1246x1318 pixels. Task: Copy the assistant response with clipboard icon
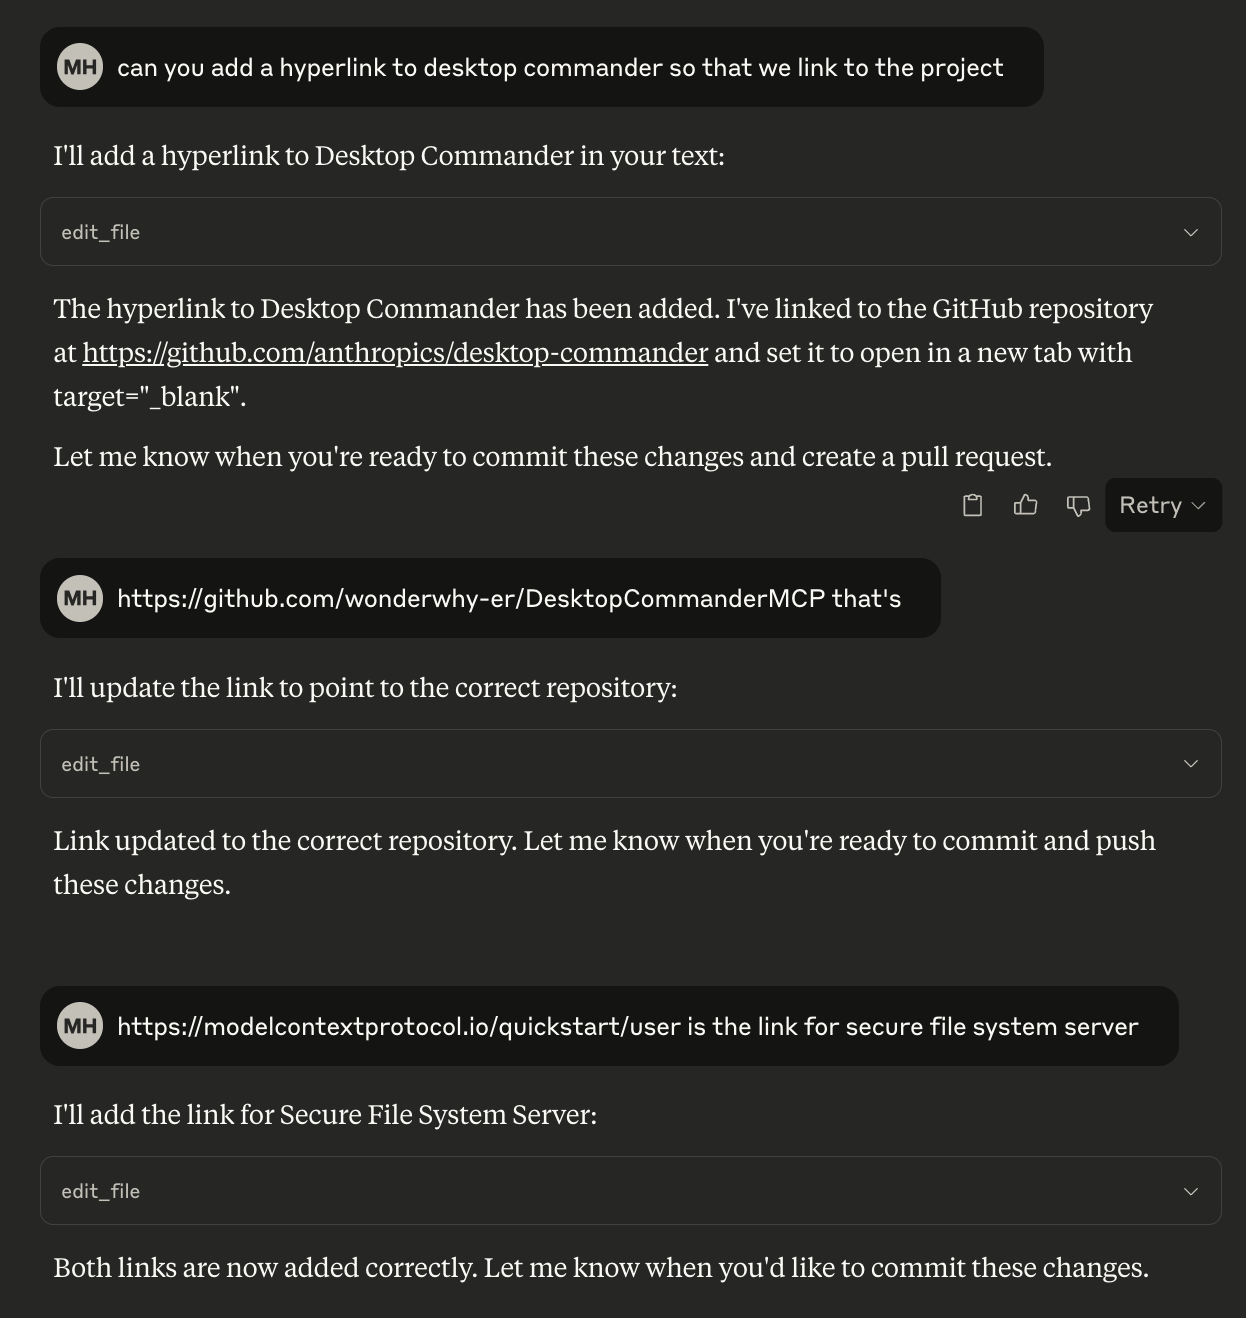pos(972,505)
